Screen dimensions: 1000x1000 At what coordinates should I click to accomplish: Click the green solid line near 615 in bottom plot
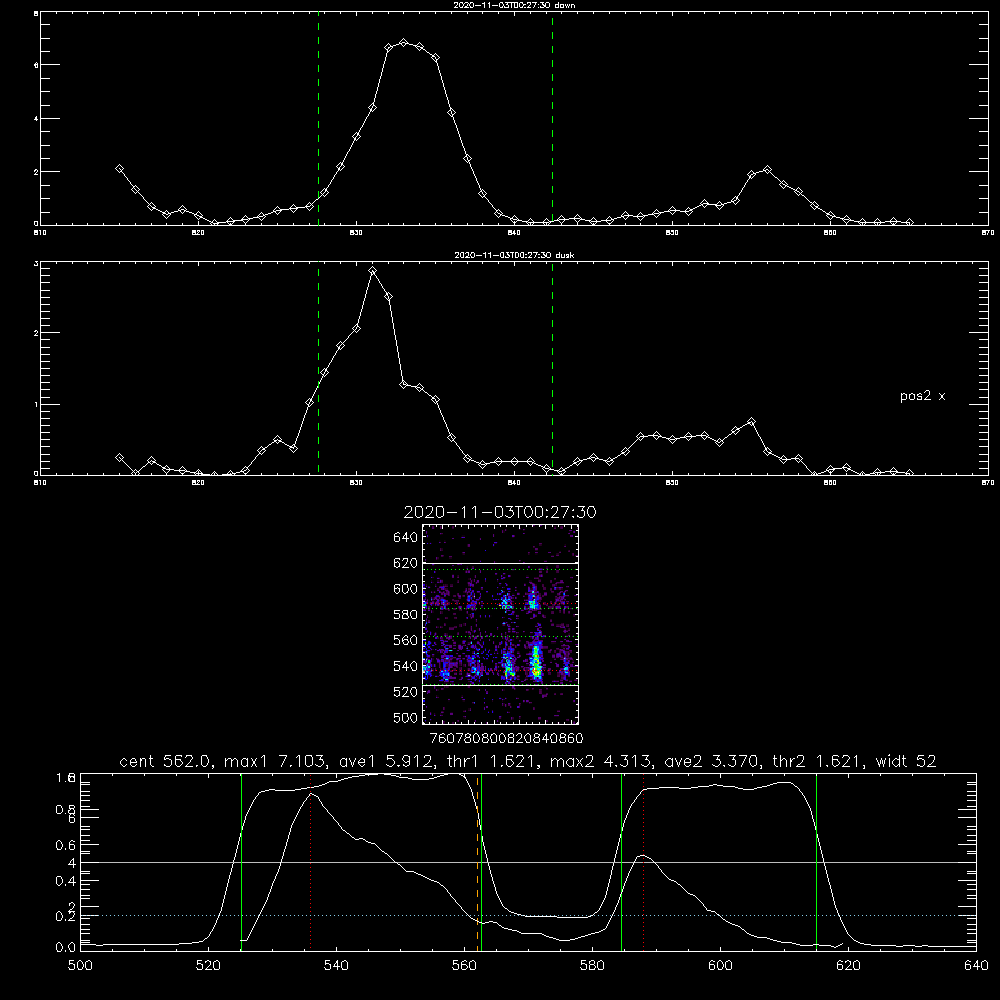(816, 862)
